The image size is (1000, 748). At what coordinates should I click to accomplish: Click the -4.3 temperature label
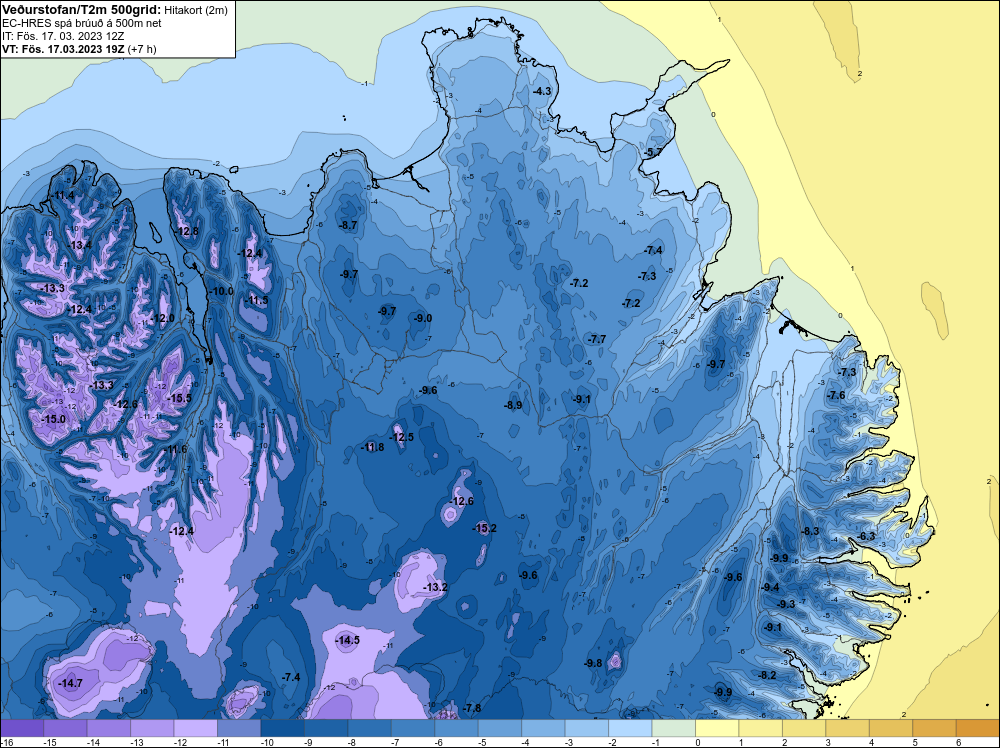[x=542, y=92]
